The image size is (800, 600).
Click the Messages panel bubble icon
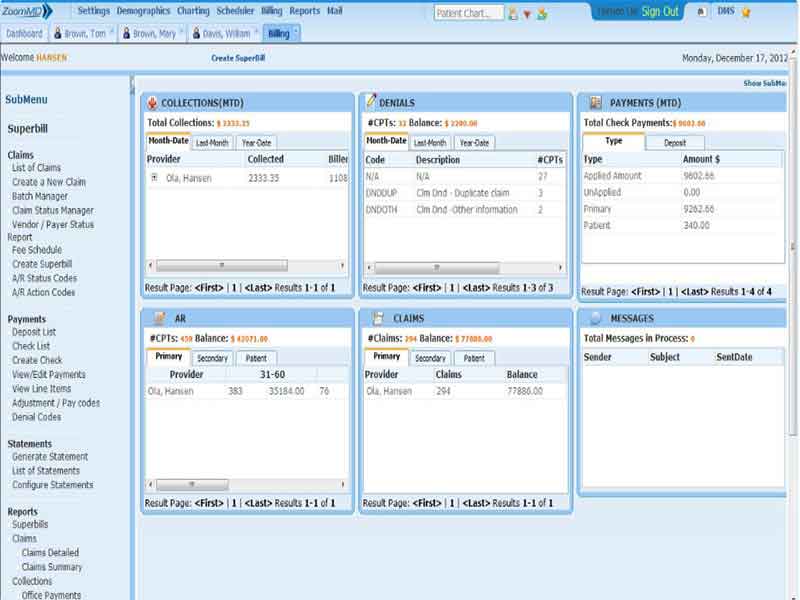[x=596, y=318]
